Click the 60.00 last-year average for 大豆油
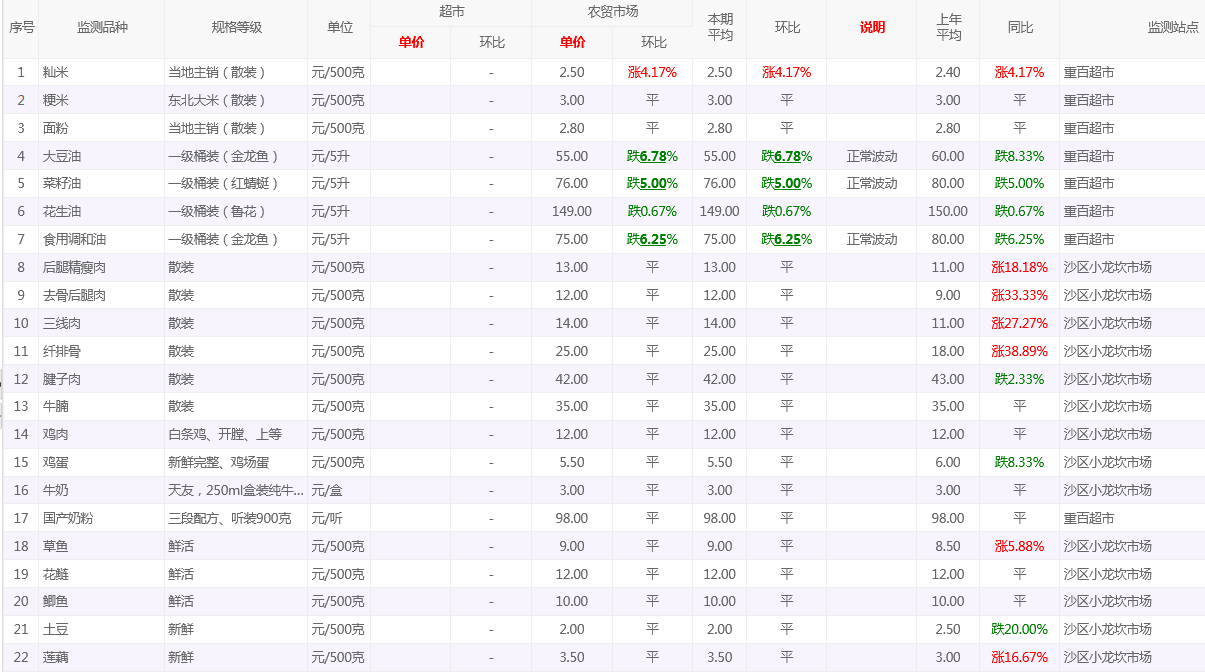 pyautogui.click(x=948, y=156)
